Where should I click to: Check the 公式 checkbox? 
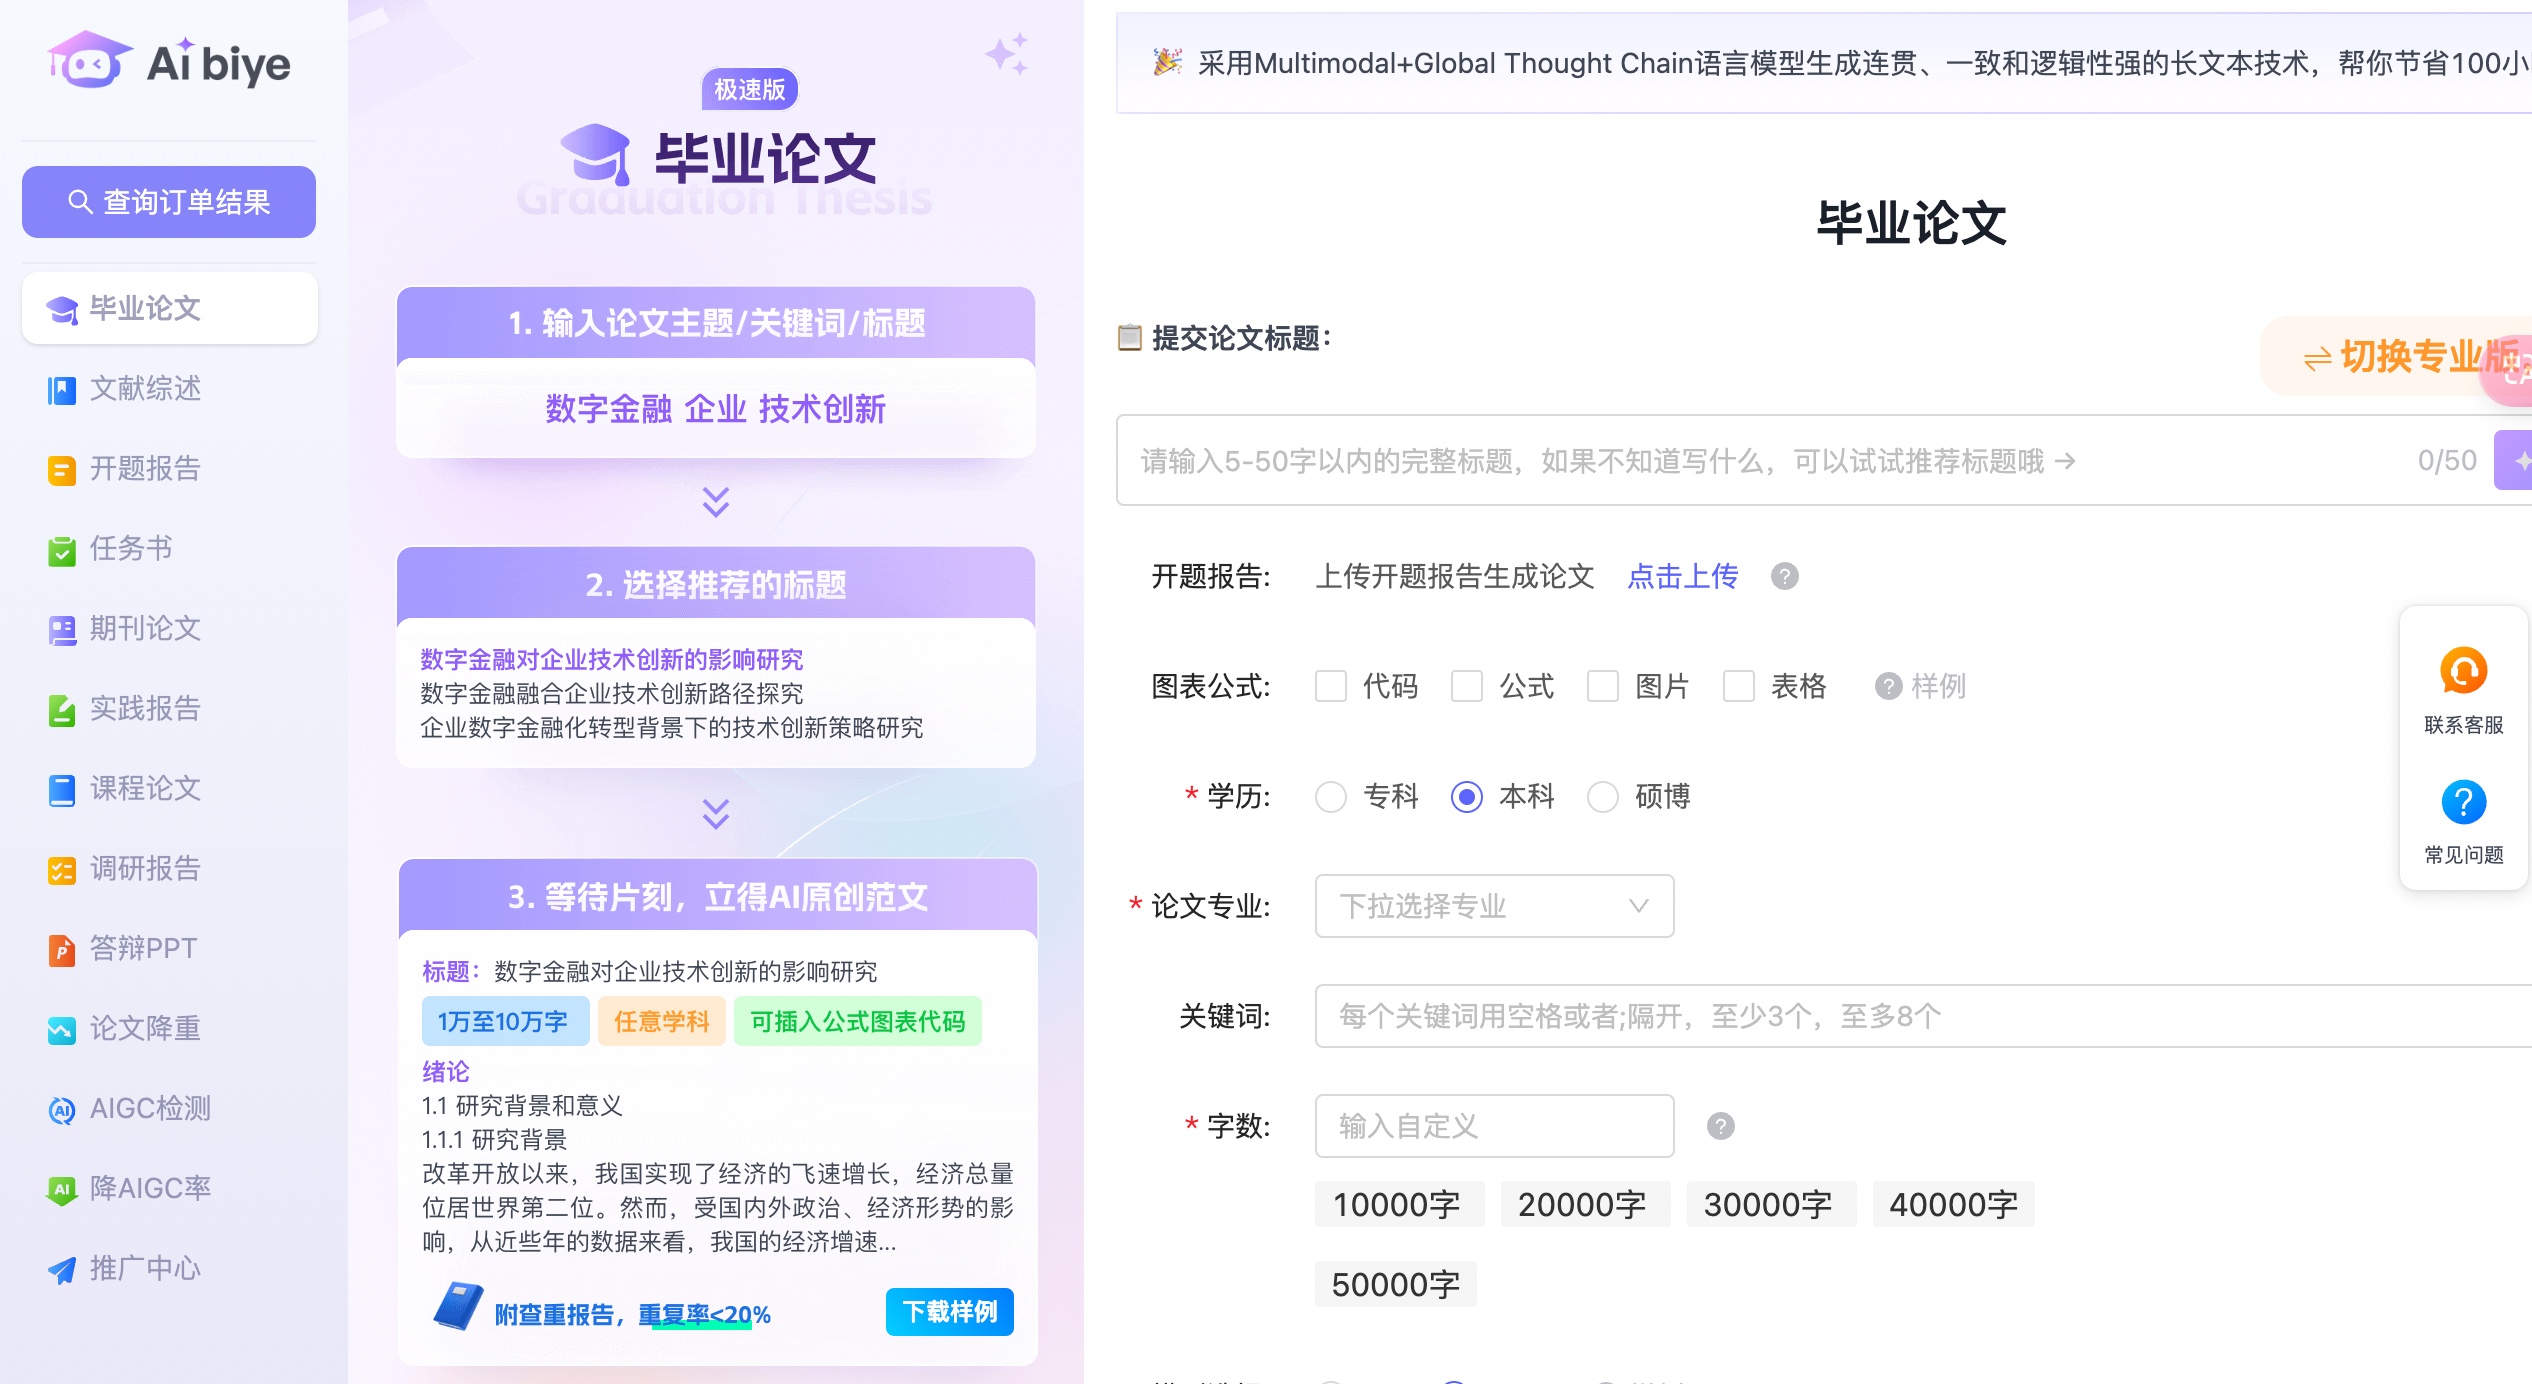point(1466,686)
